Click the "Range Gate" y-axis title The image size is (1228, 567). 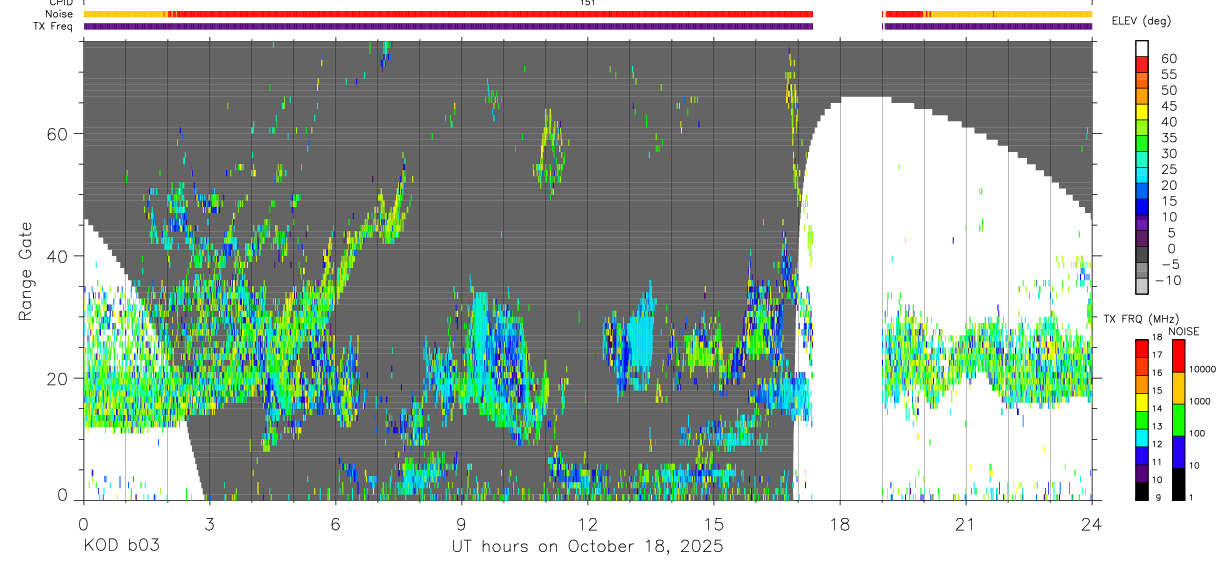pyautogui.click(x=27, y=270)
